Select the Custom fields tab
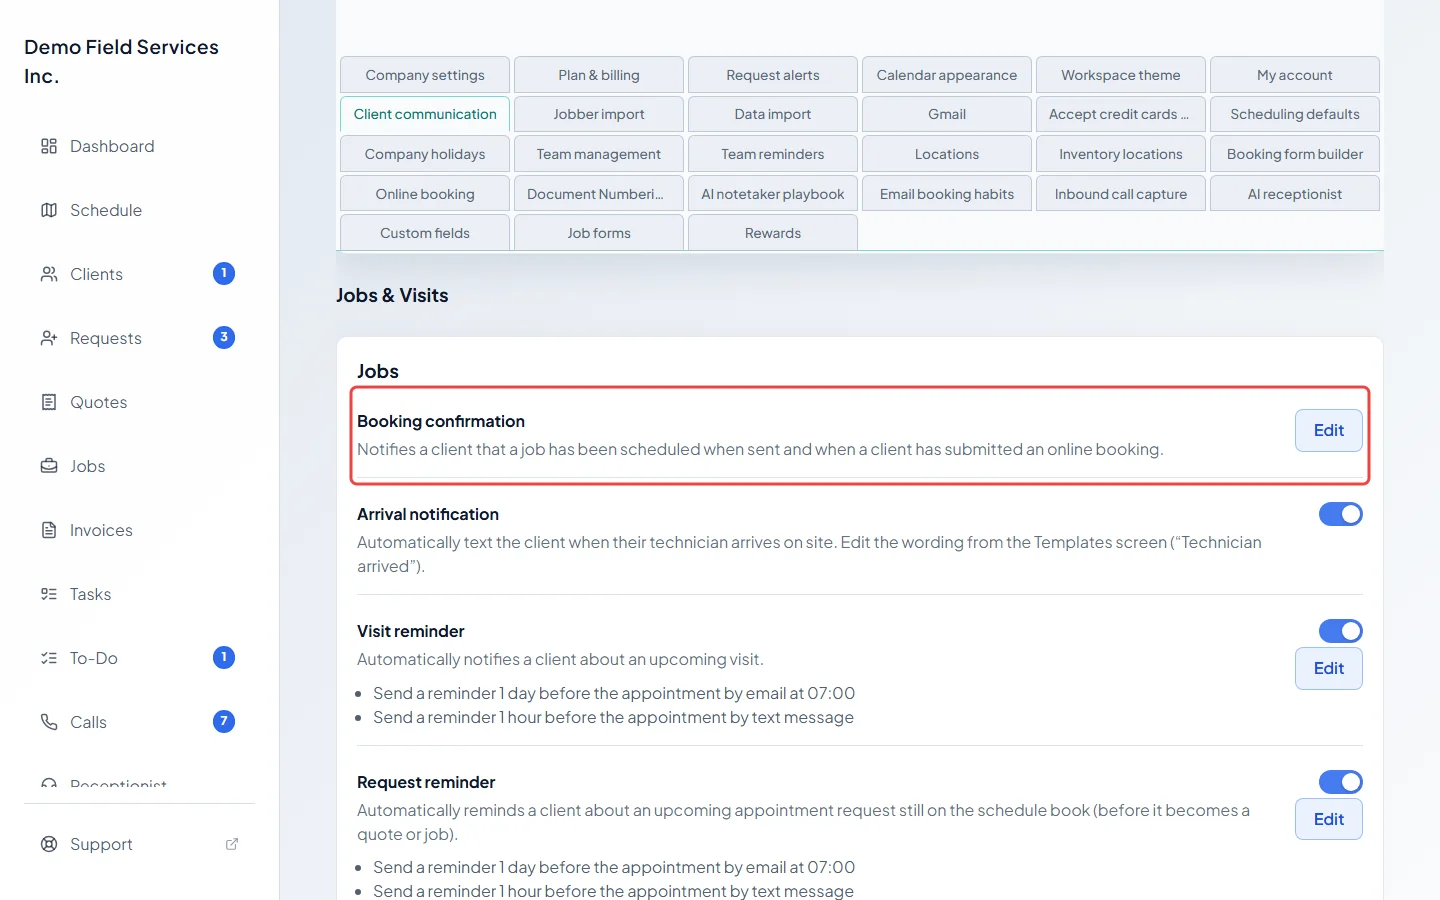 425,233
